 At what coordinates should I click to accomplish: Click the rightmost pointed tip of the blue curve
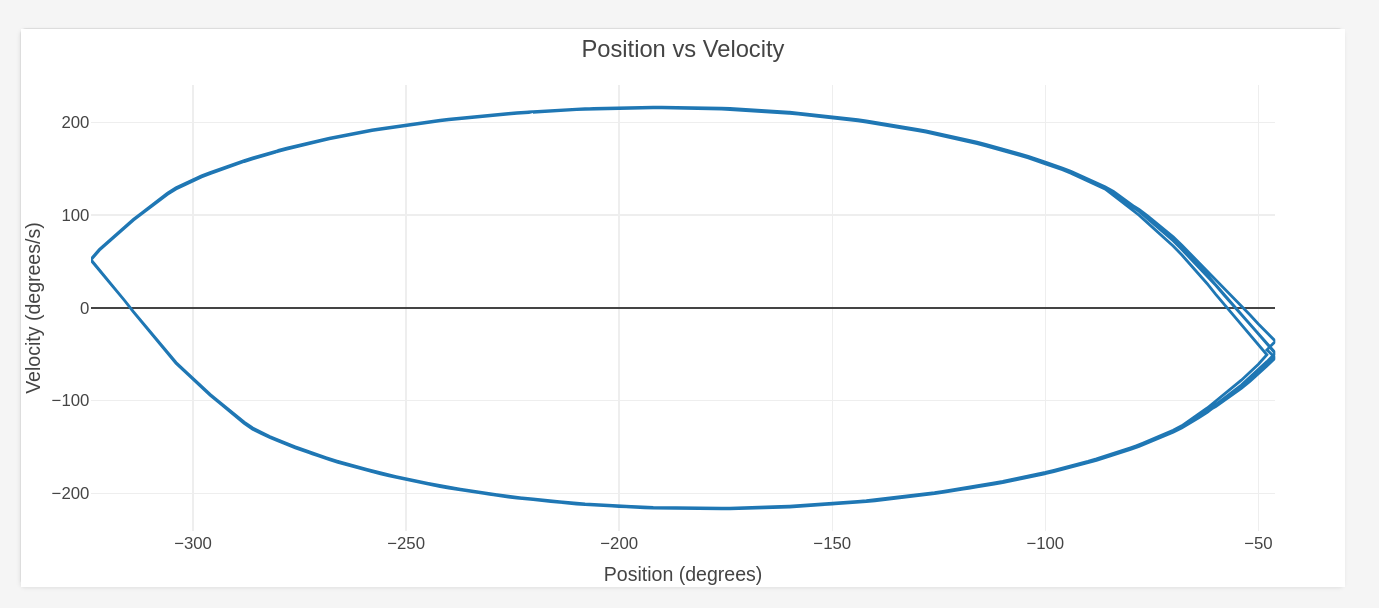(x=1273, y=350)
